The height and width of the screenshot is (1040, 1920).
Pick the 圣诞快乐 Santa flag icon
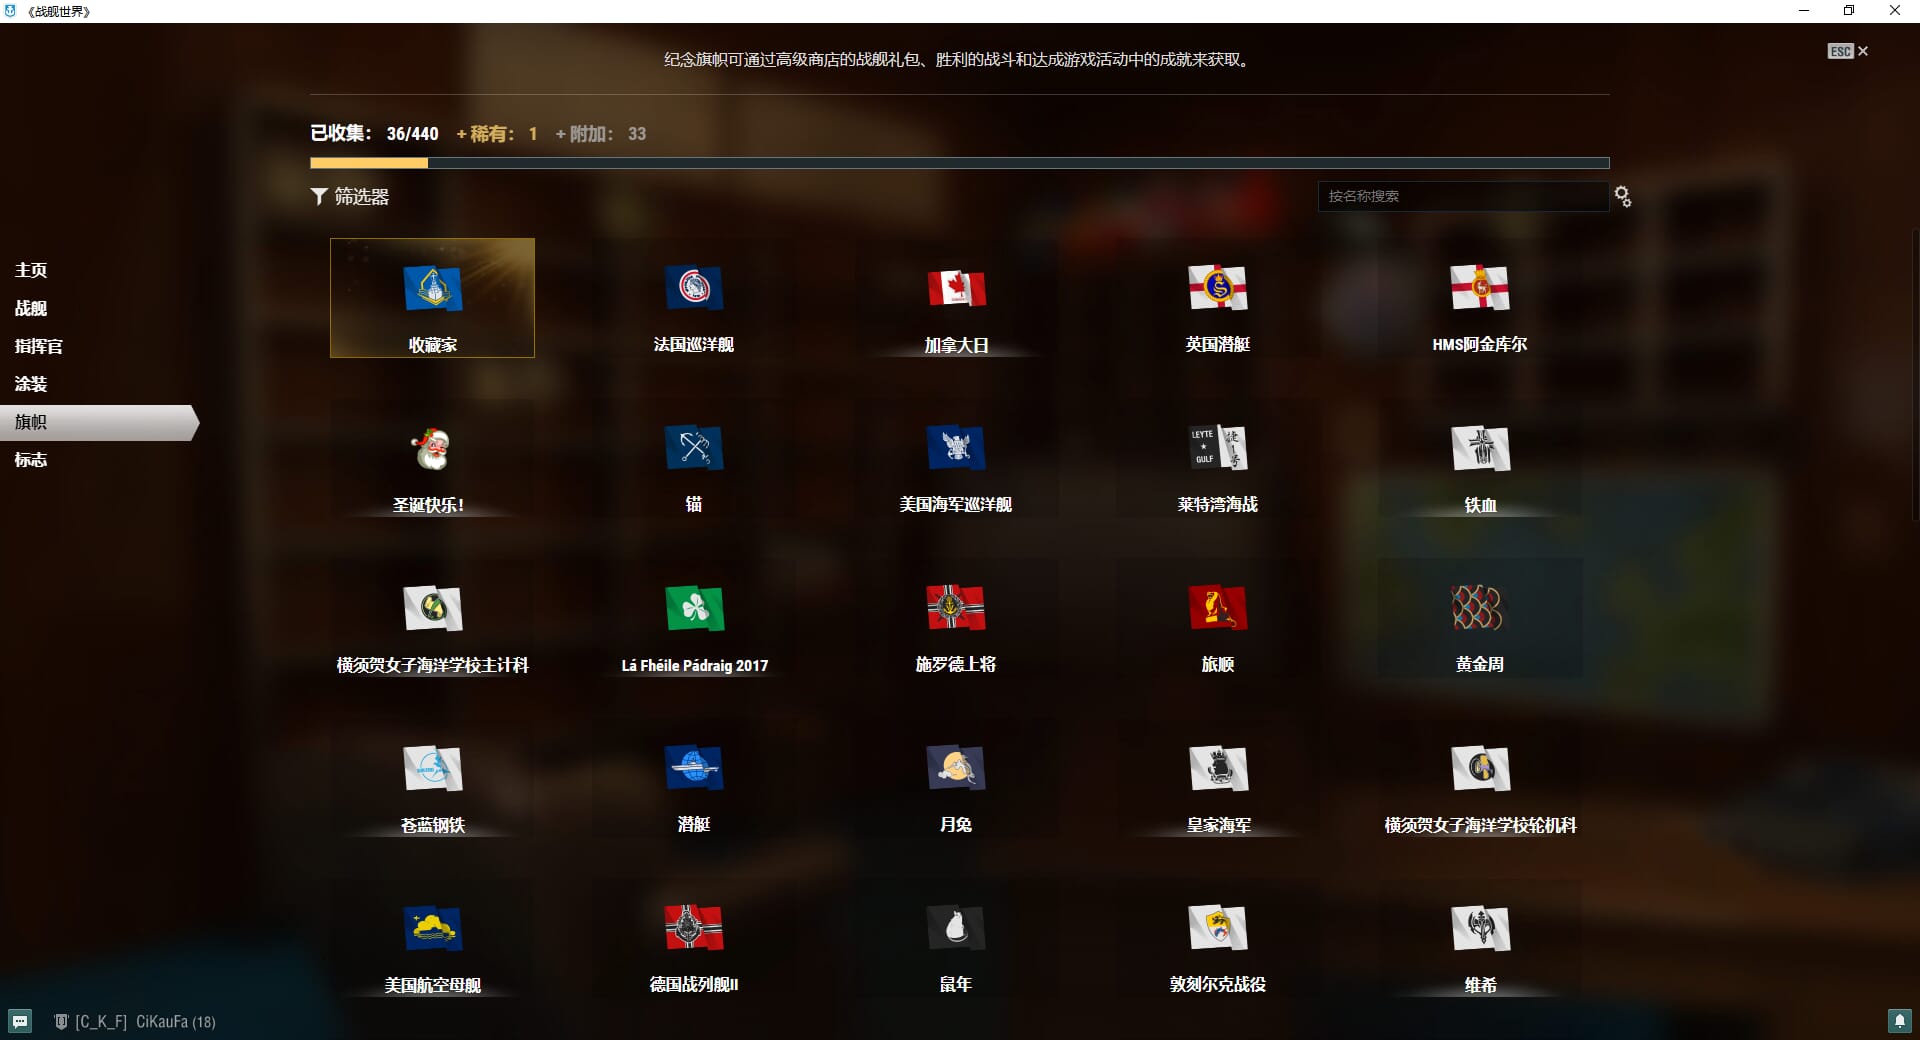pos(432,450)
